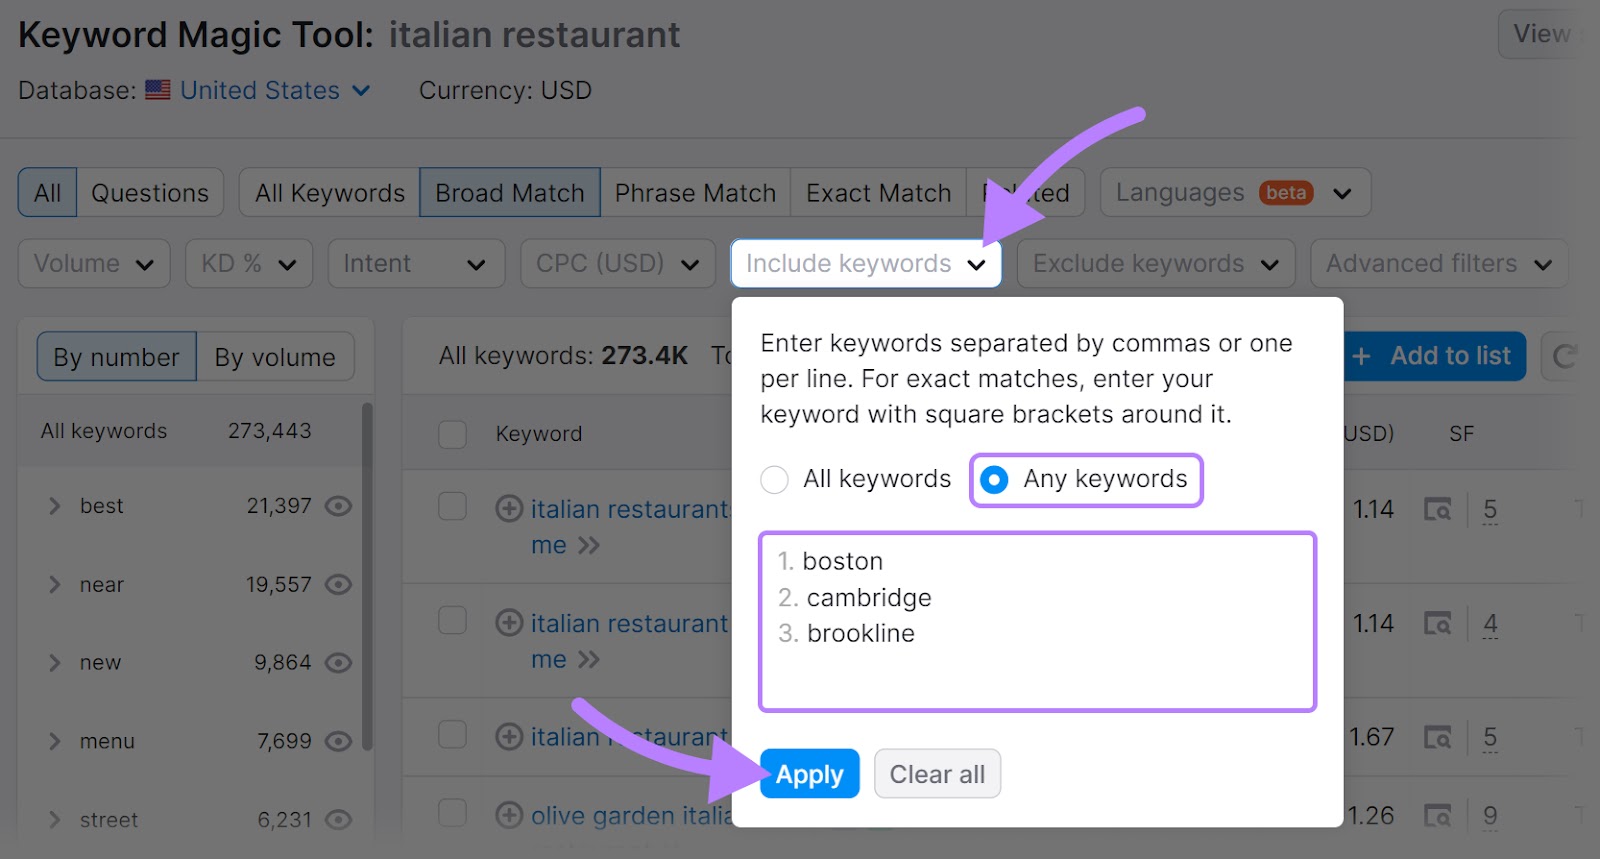Open the Advanced filters dropdown
Image resolution: width=1600 pixels, height=859 pixels.
pyautogui.click(x=1438, y=263)
